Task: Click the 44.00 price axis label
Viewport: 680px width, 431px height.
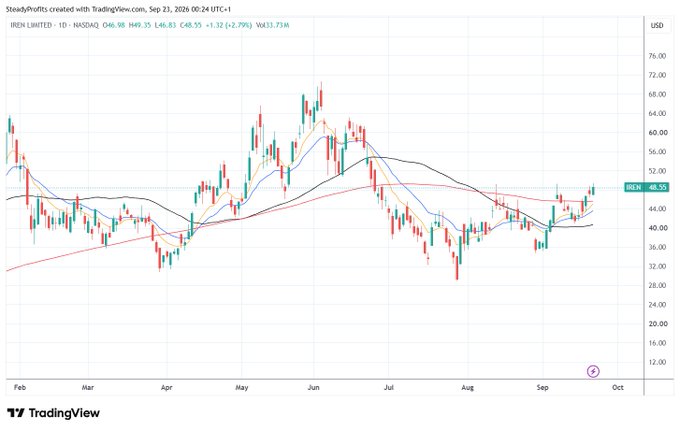Action: (x=657, y=209)
